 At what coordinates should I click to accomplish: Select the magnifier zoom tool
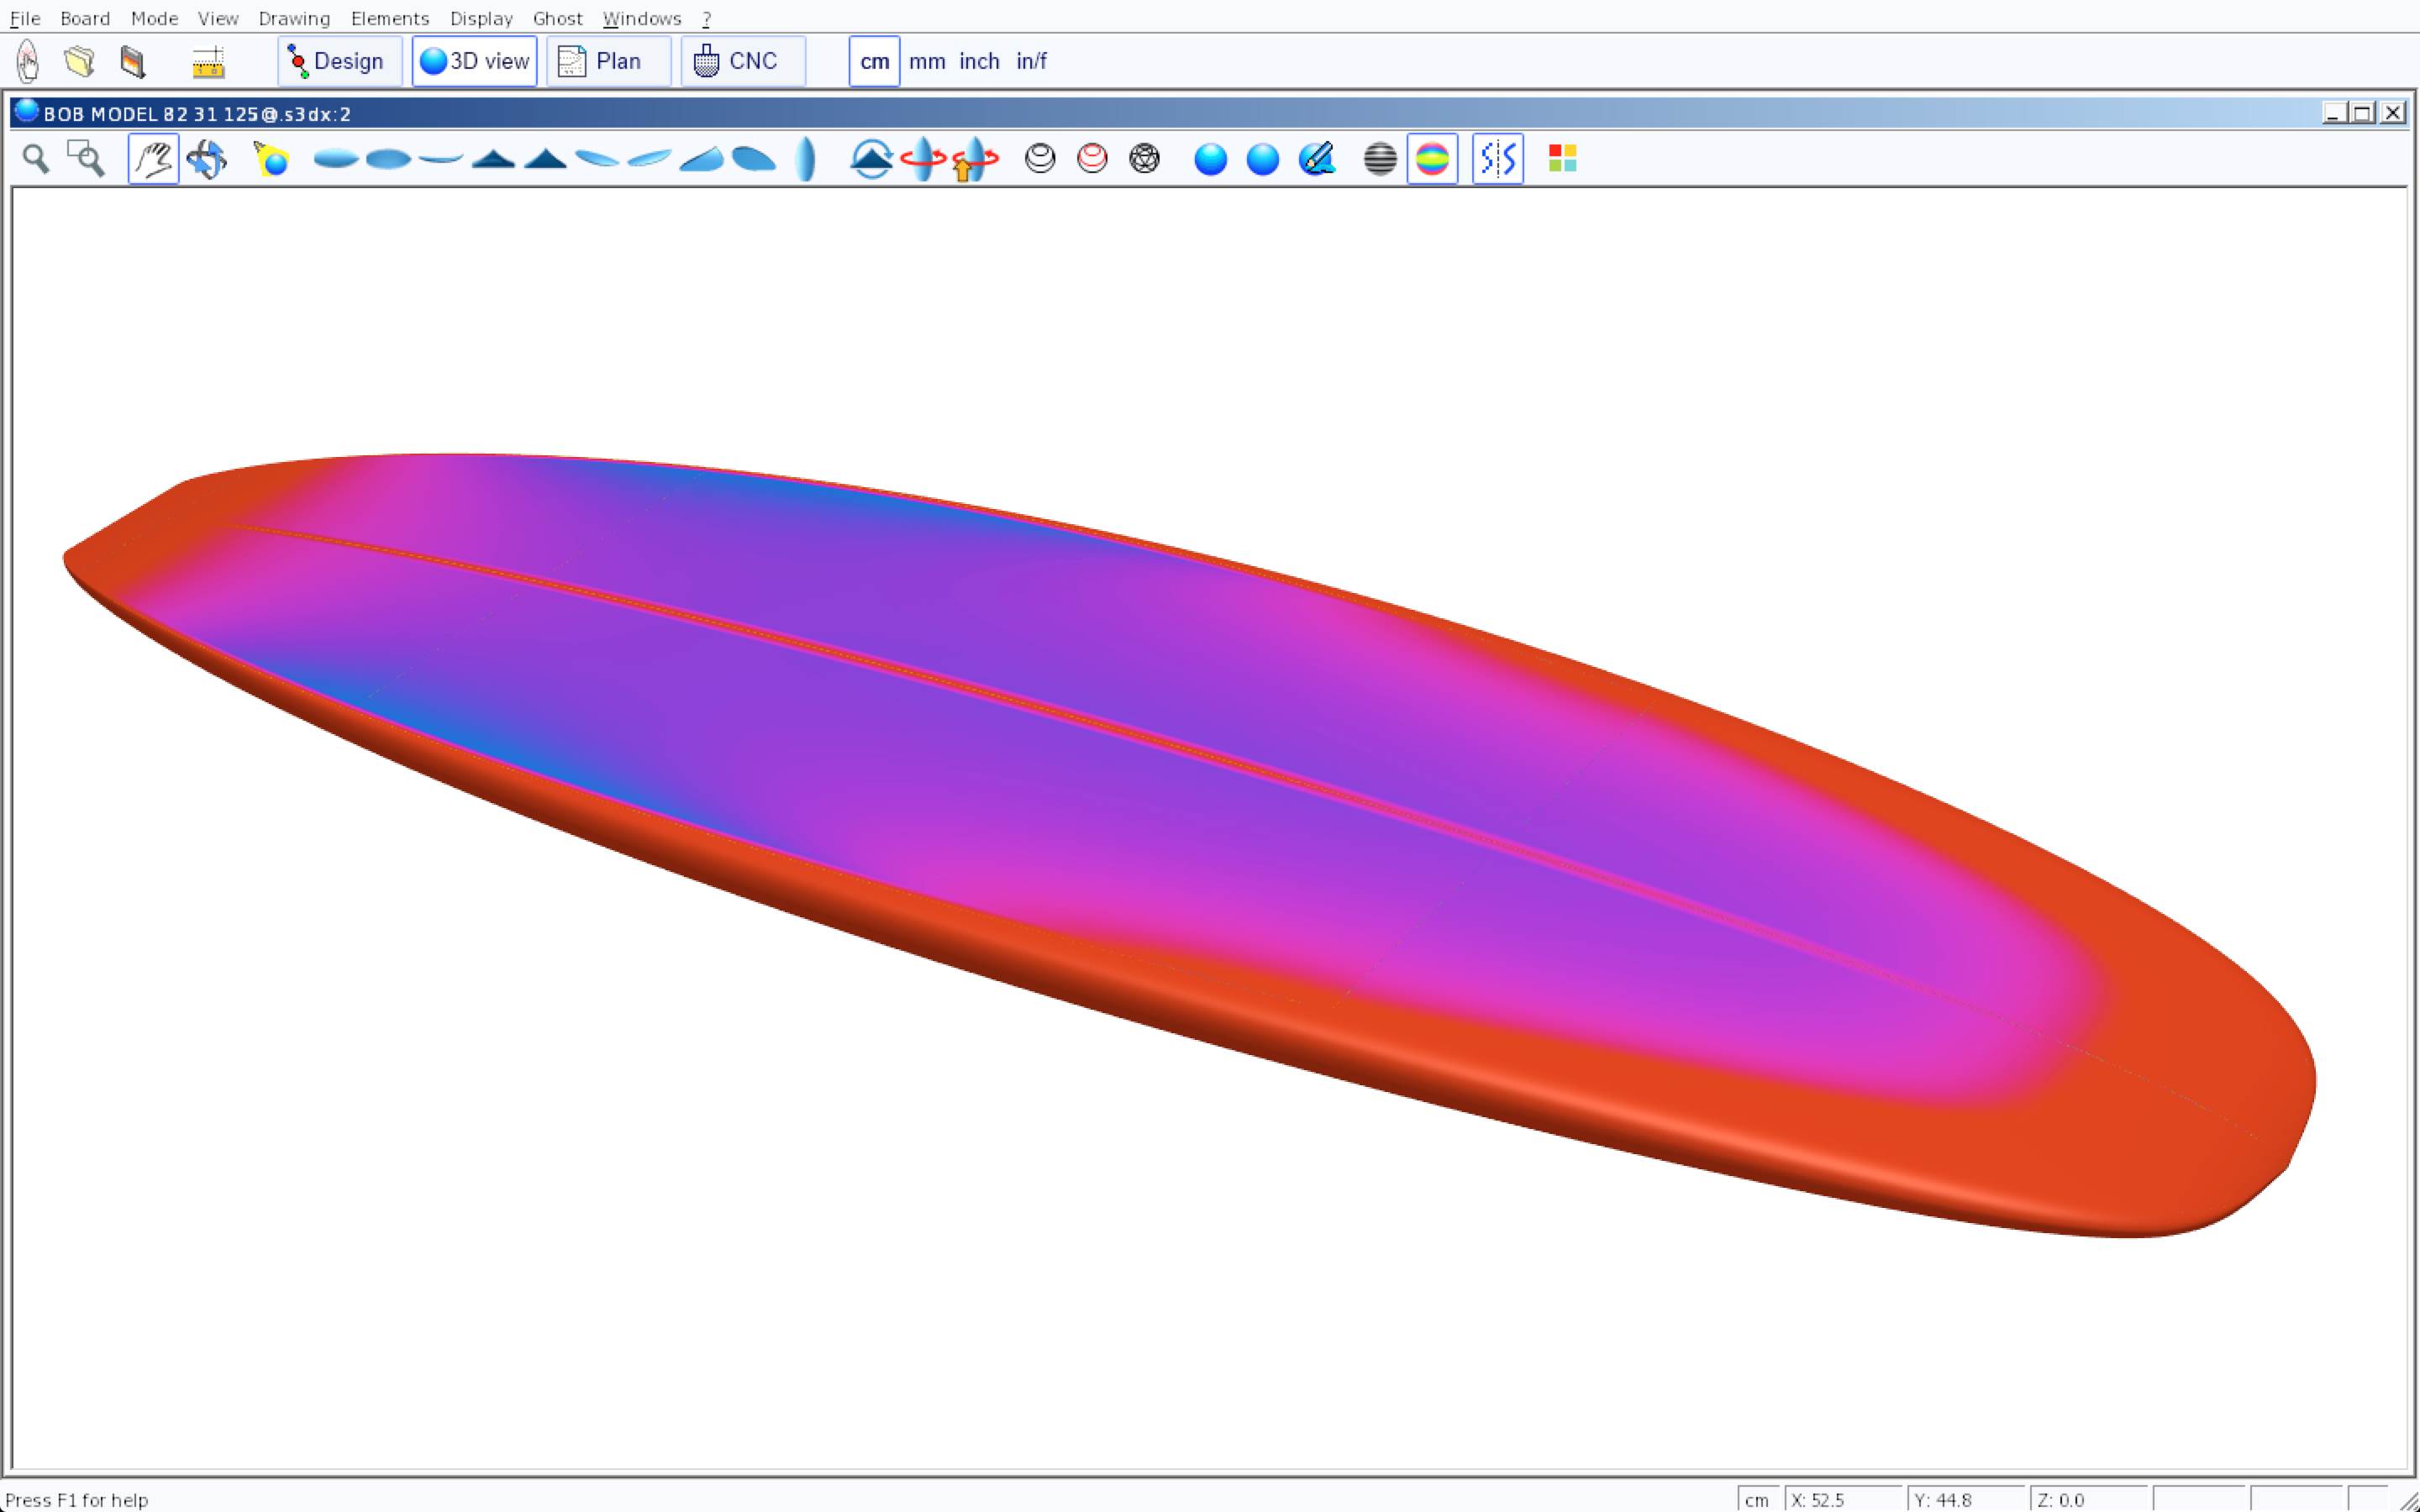tap(36, 159)
